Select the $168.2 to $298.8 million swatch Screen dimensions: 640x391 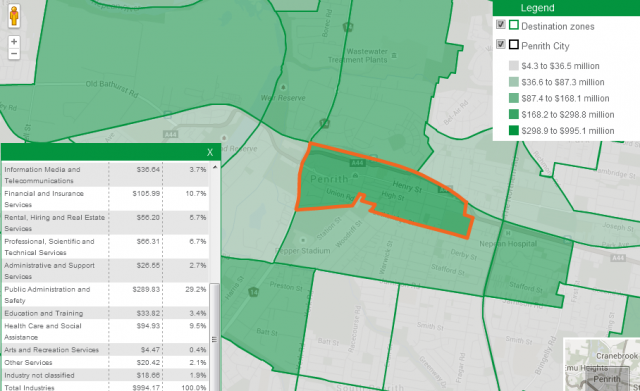pyautogui.click(x=514, y=114)
